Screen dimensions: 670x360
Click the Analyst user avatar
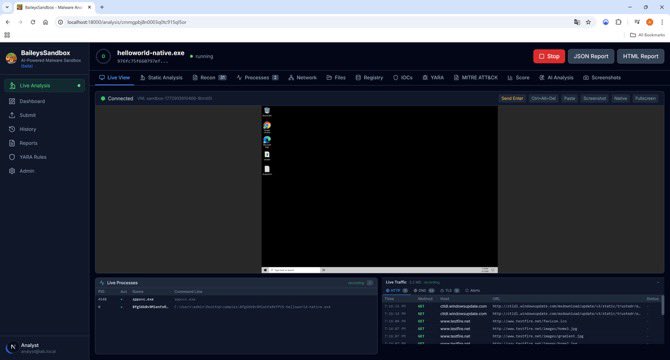[12, 348]
